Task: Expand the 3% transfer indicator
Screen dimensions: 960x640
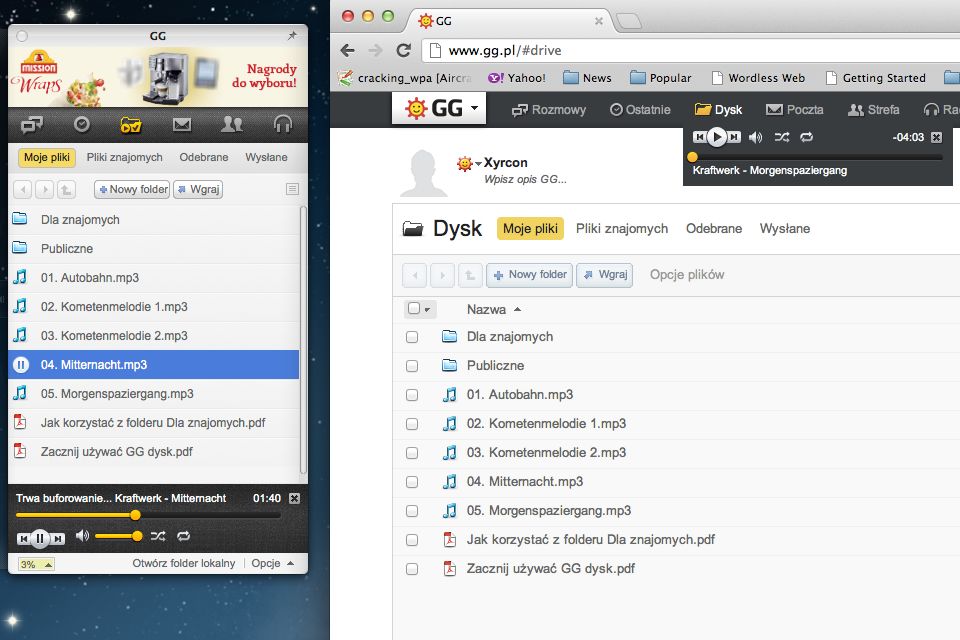Action: 36,564
